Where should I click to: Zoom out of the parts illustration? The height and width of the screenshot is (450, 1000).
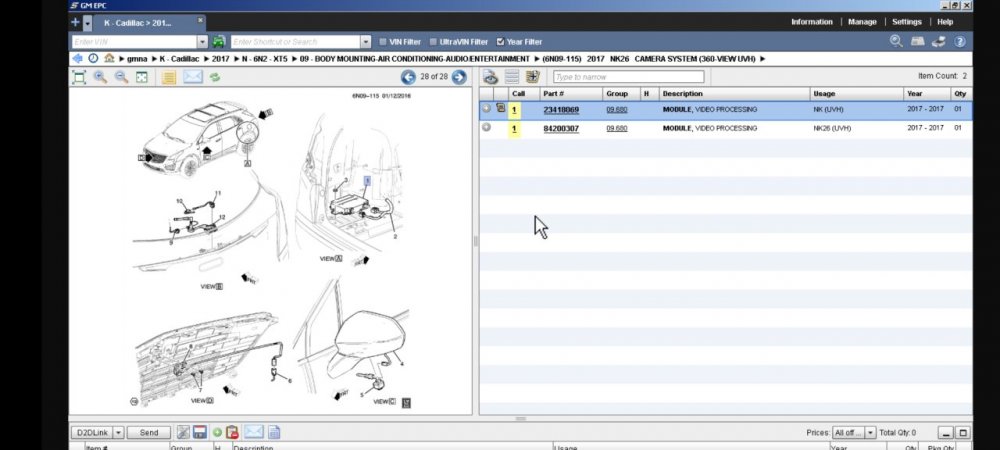pyautogui.click(x=121, y=77)
